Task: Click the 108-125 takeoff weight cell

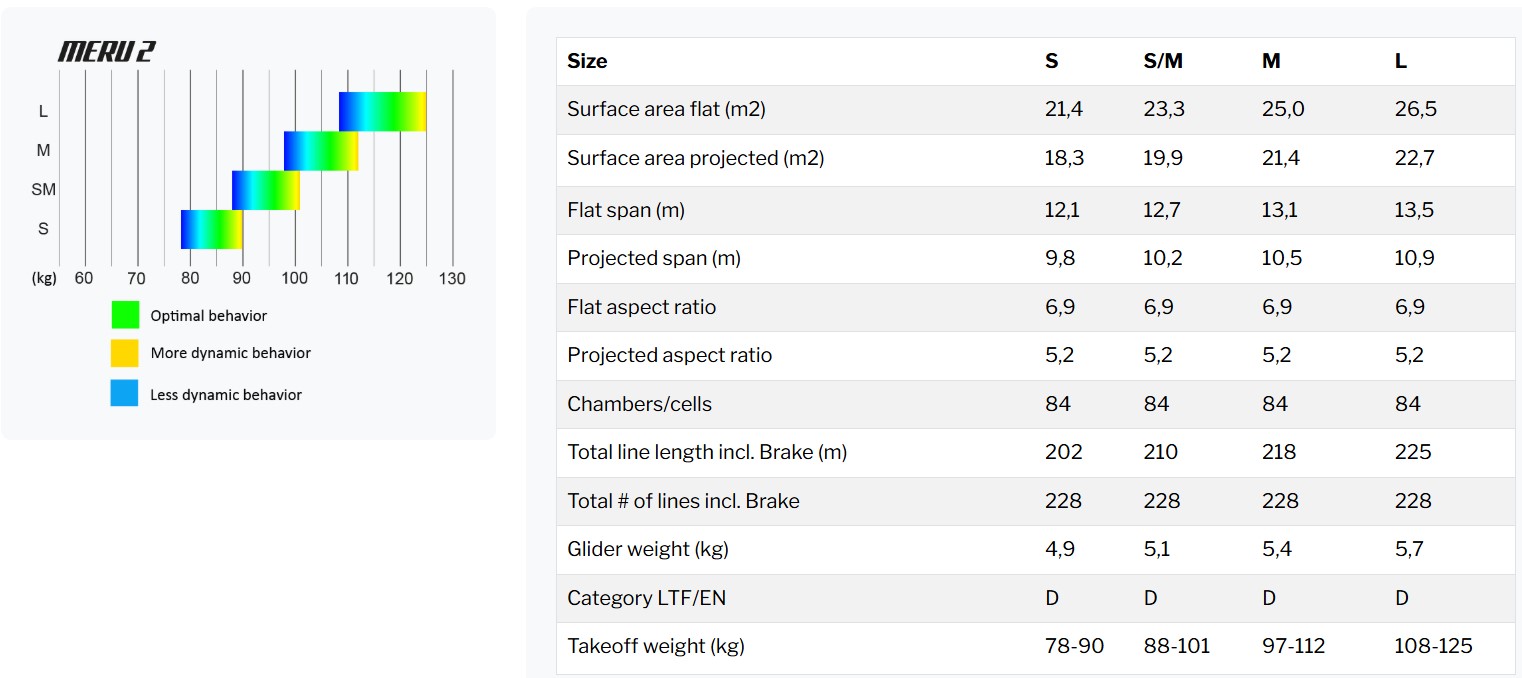Action: (x=1433, y=646)
